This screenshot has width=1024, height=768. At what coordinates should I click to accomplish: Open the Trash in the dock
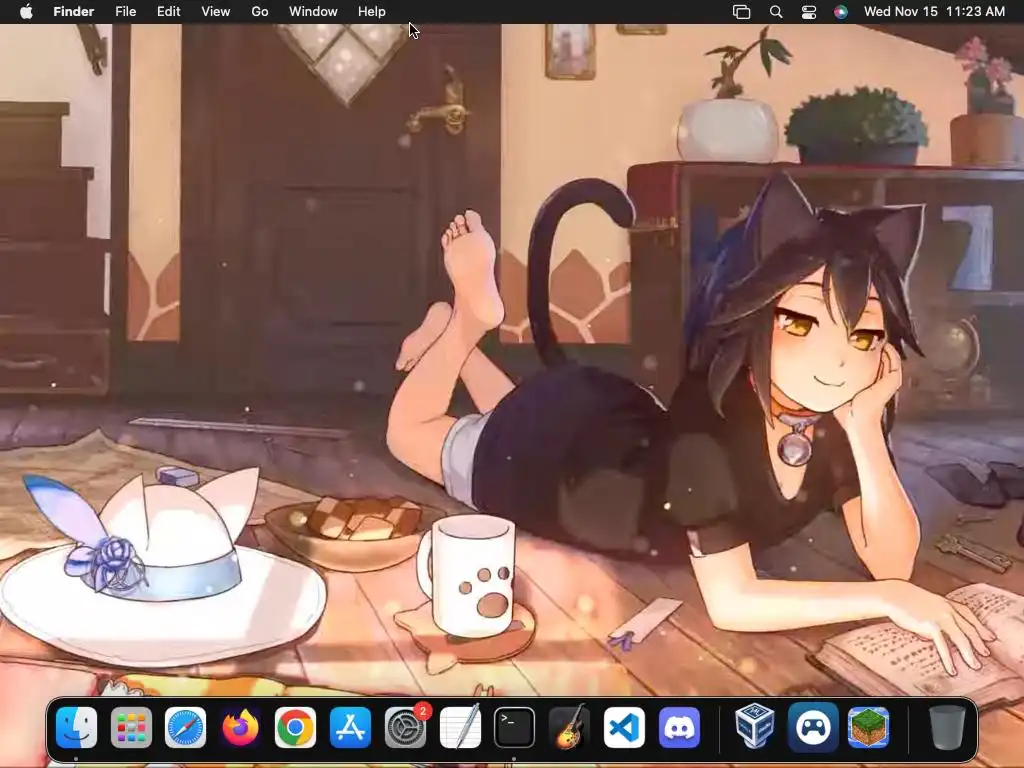tap(947, 727)
